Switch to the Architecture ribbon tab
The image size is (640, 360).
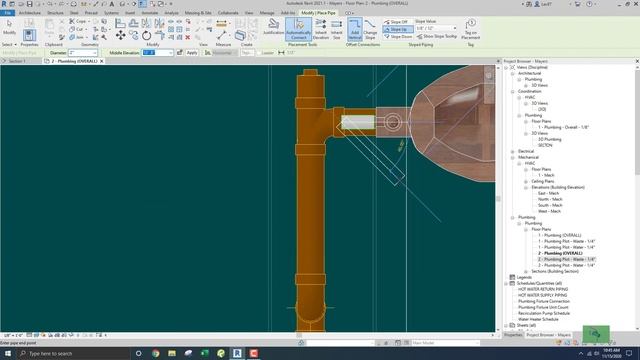point(30,13)
